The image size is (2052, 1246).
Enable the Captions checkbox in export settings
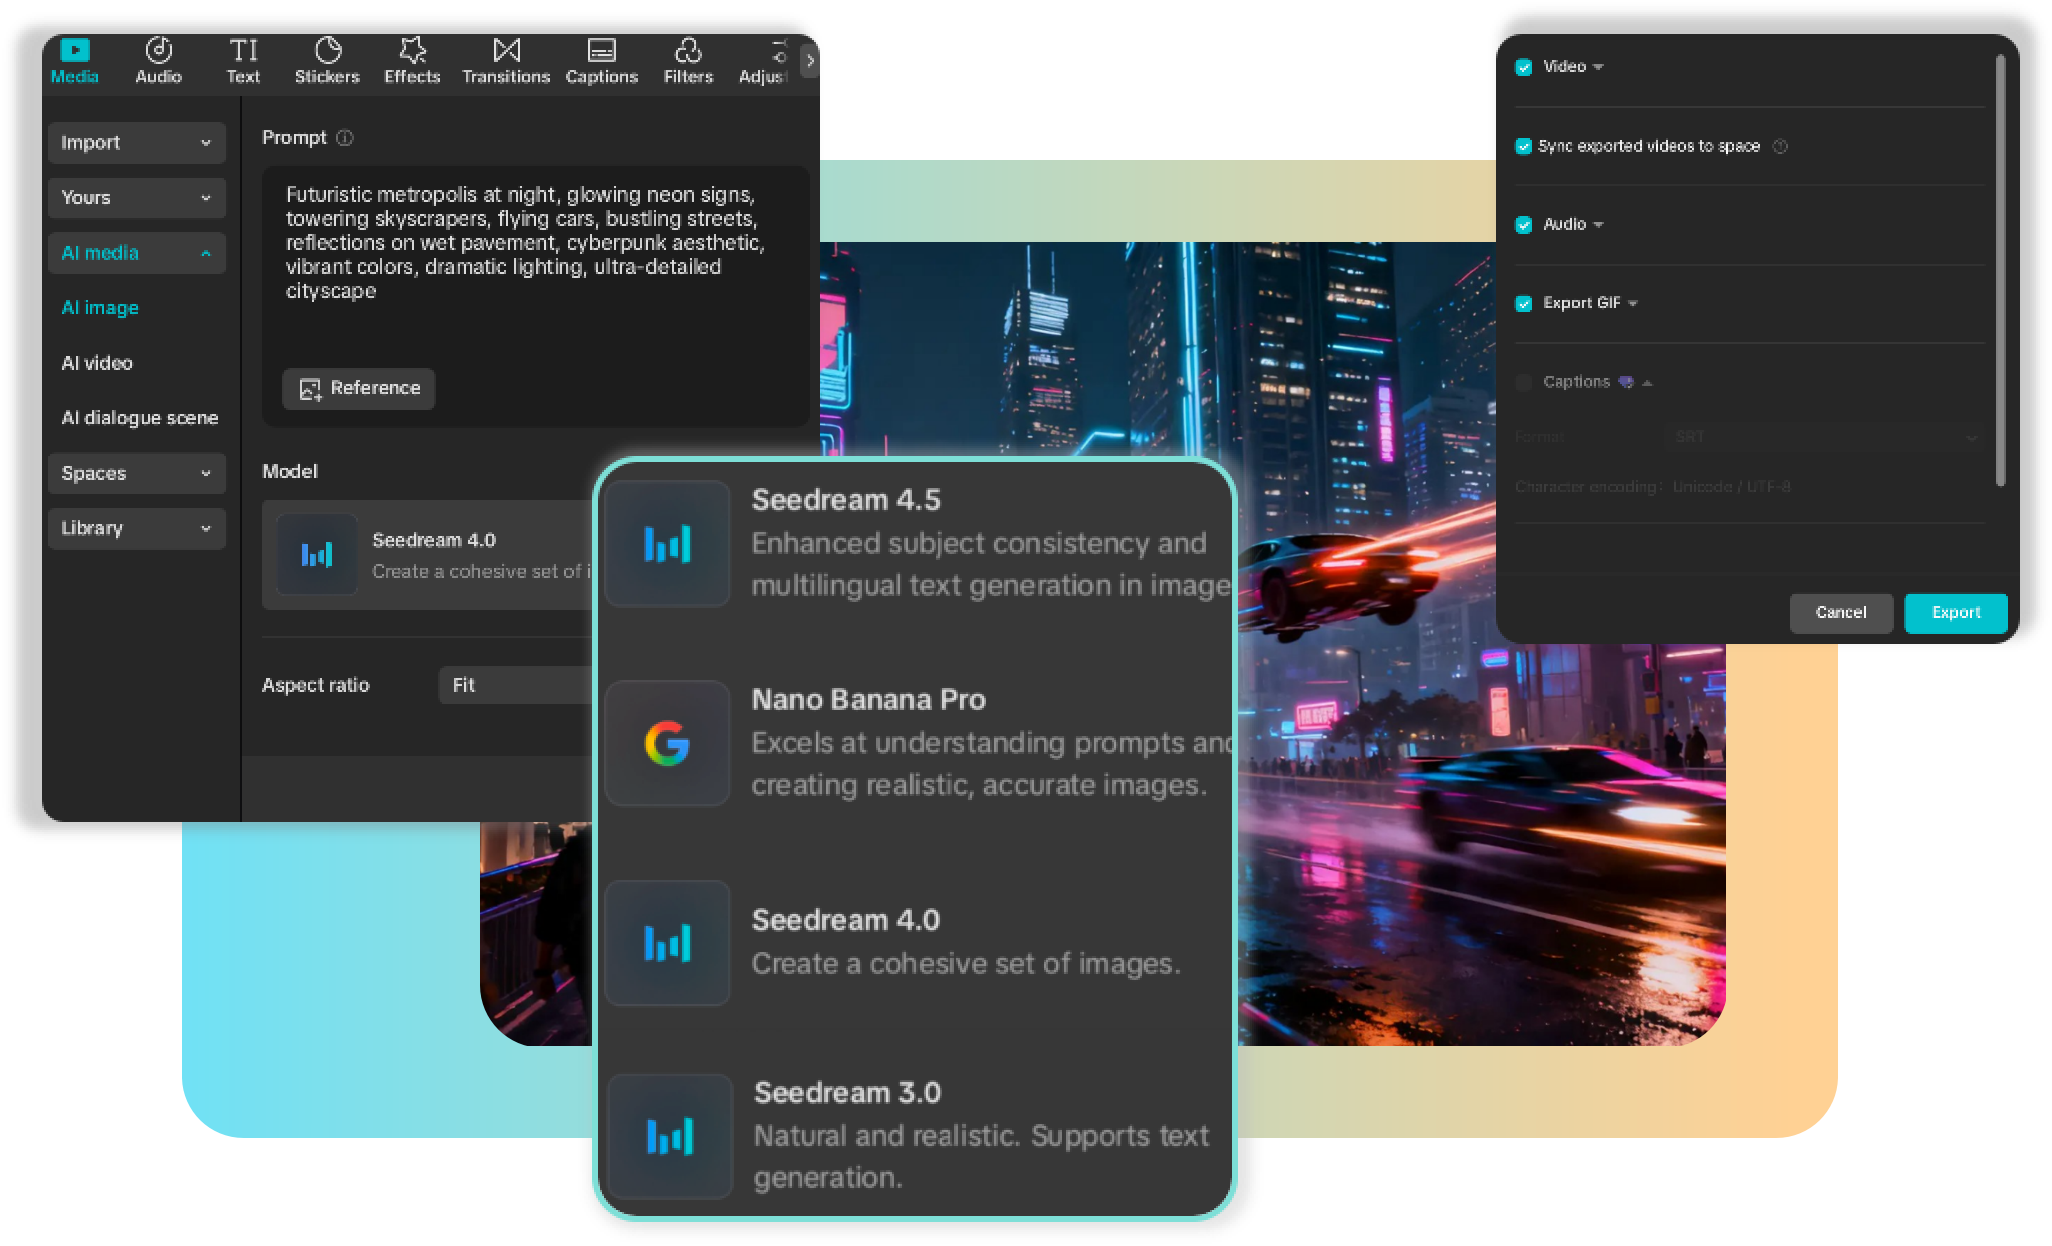click(1523, 382)
